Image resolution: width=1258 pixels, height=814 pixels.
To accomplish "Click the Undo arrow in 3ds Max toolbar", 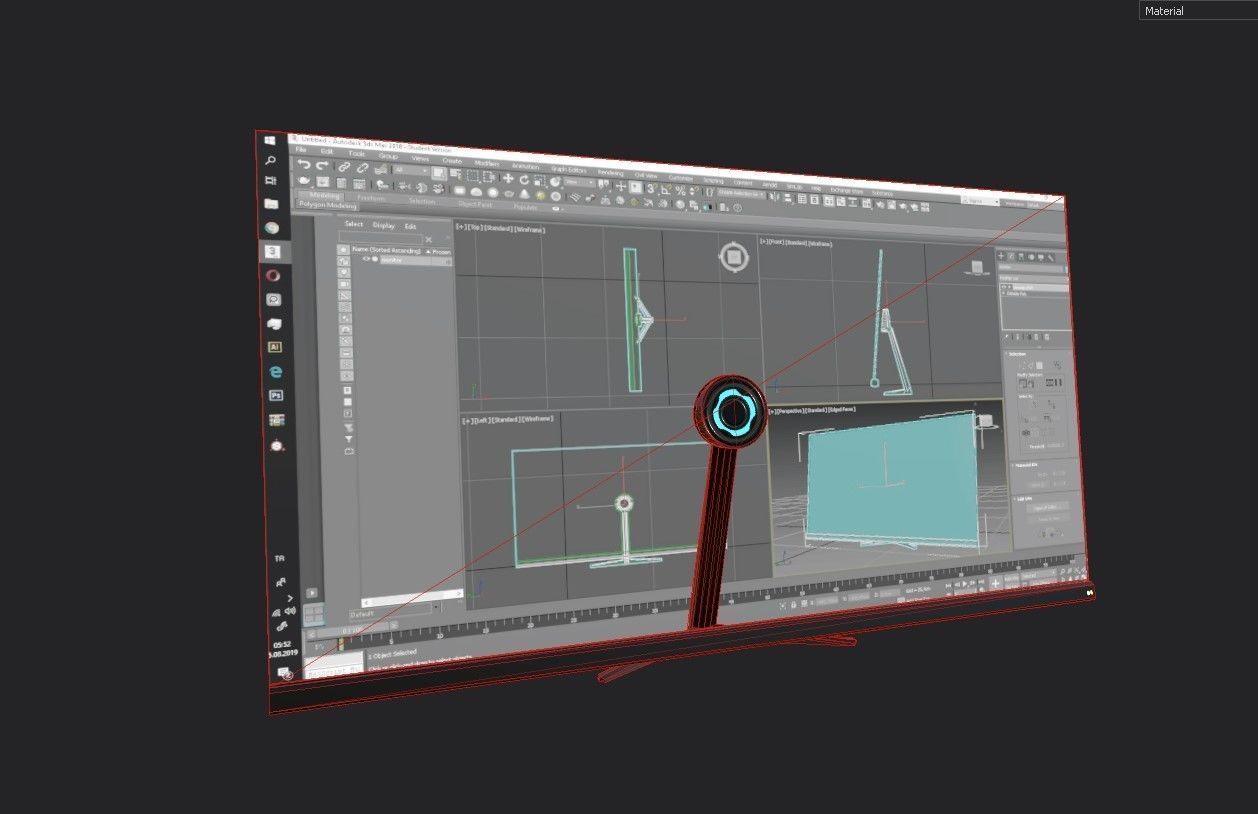I will tap(304, 164).
